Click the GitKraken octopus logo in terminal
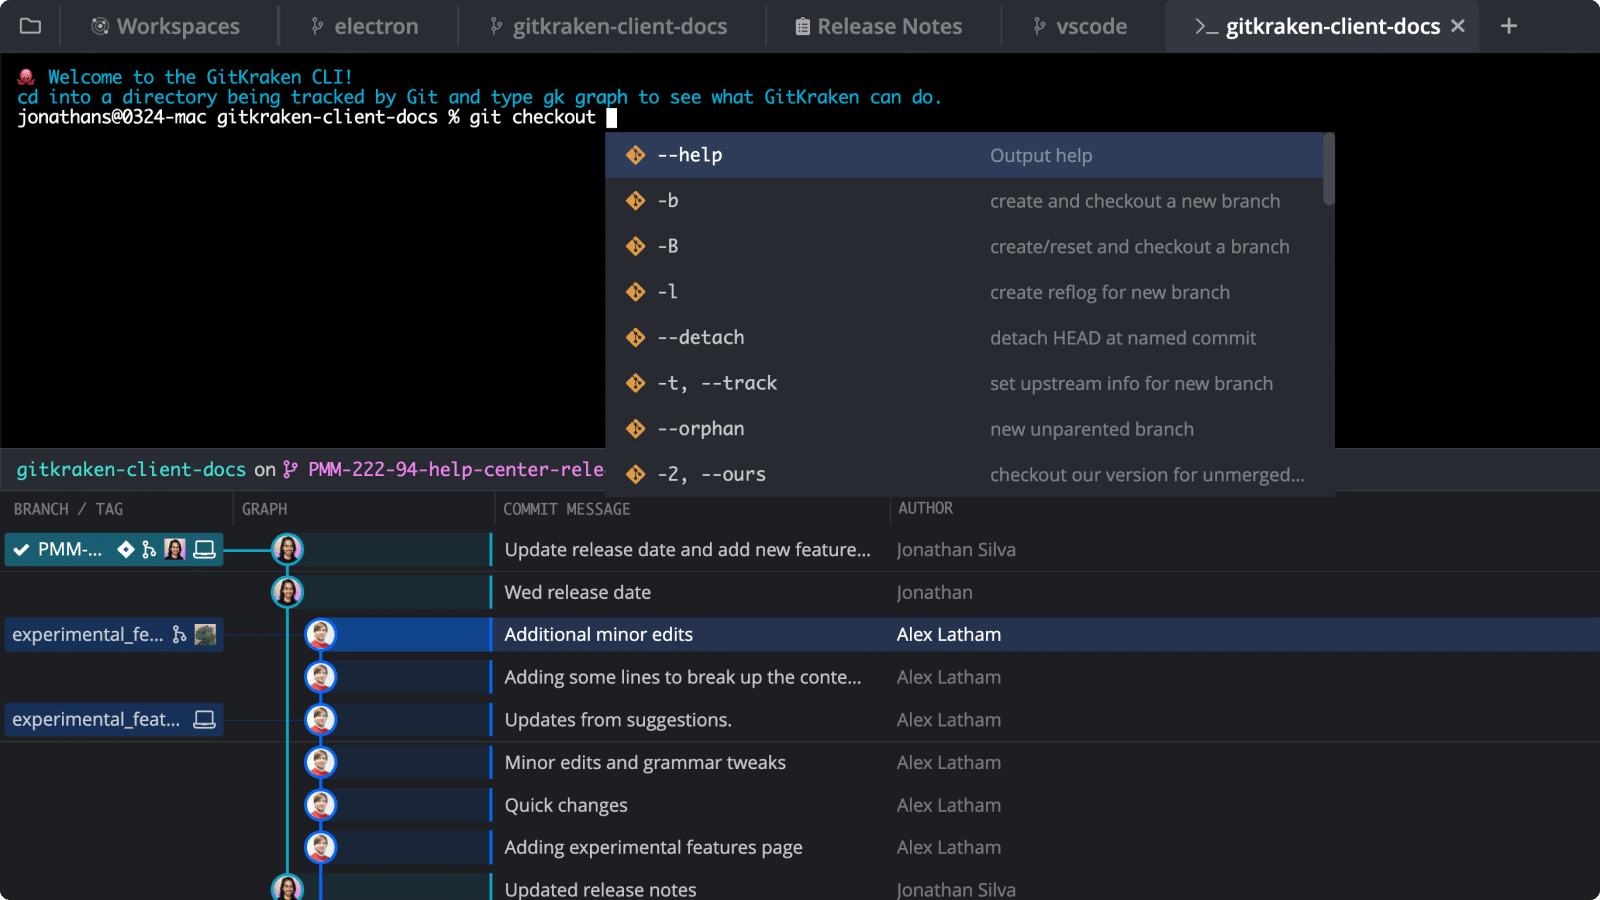Screen dimensions: 1600x900 pos(27,77)
